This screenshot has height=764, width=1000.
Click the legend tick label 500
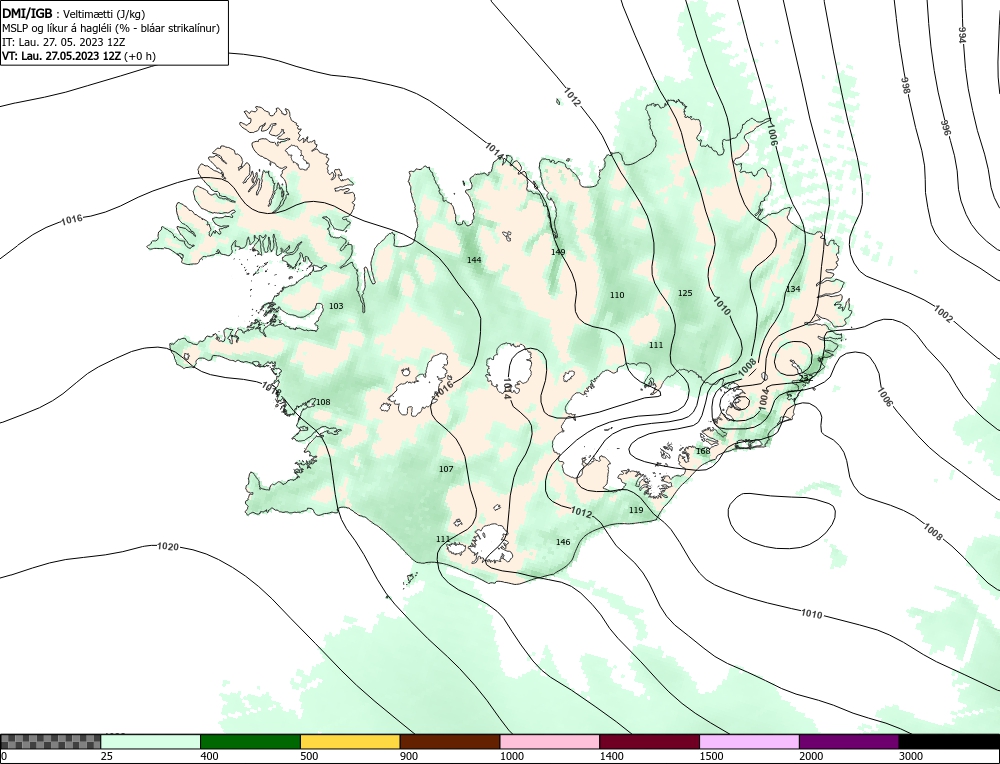[309, 757]
